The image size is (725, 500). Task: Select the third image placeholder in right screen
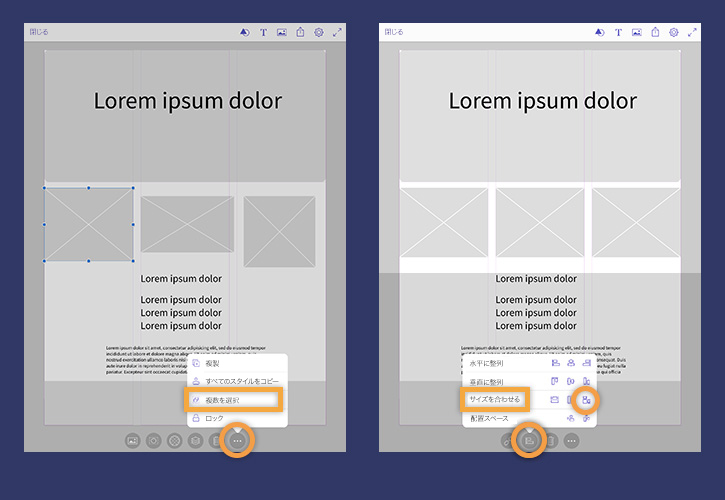point(636,222)
